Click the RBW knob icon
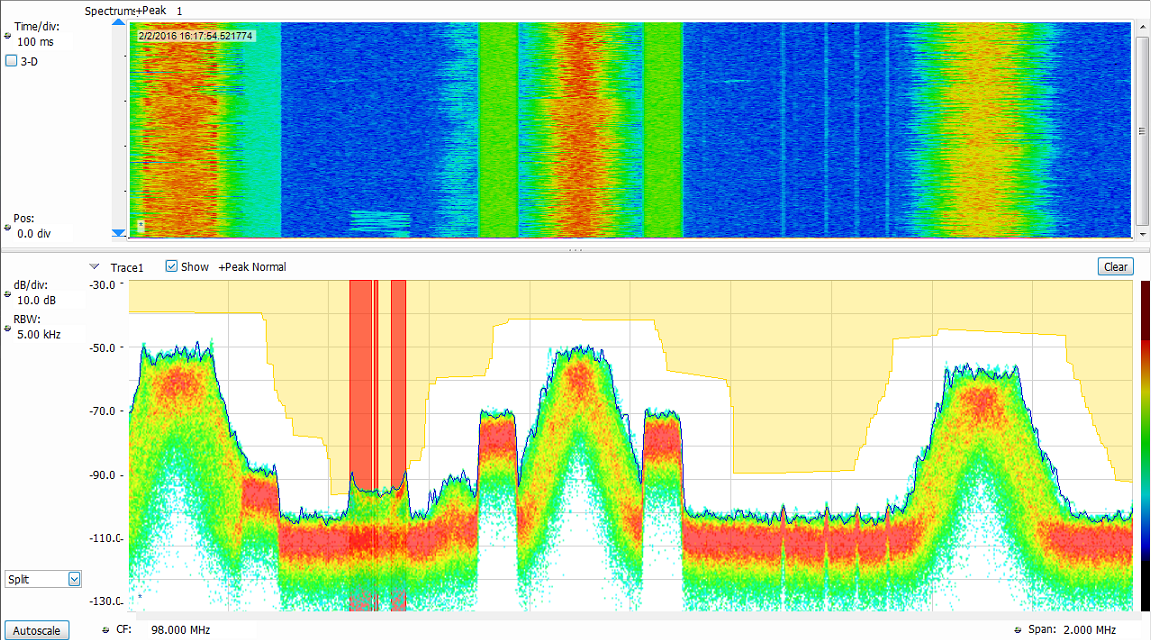Viewport: 1151px width, 640px height. [x=9, y=328]
